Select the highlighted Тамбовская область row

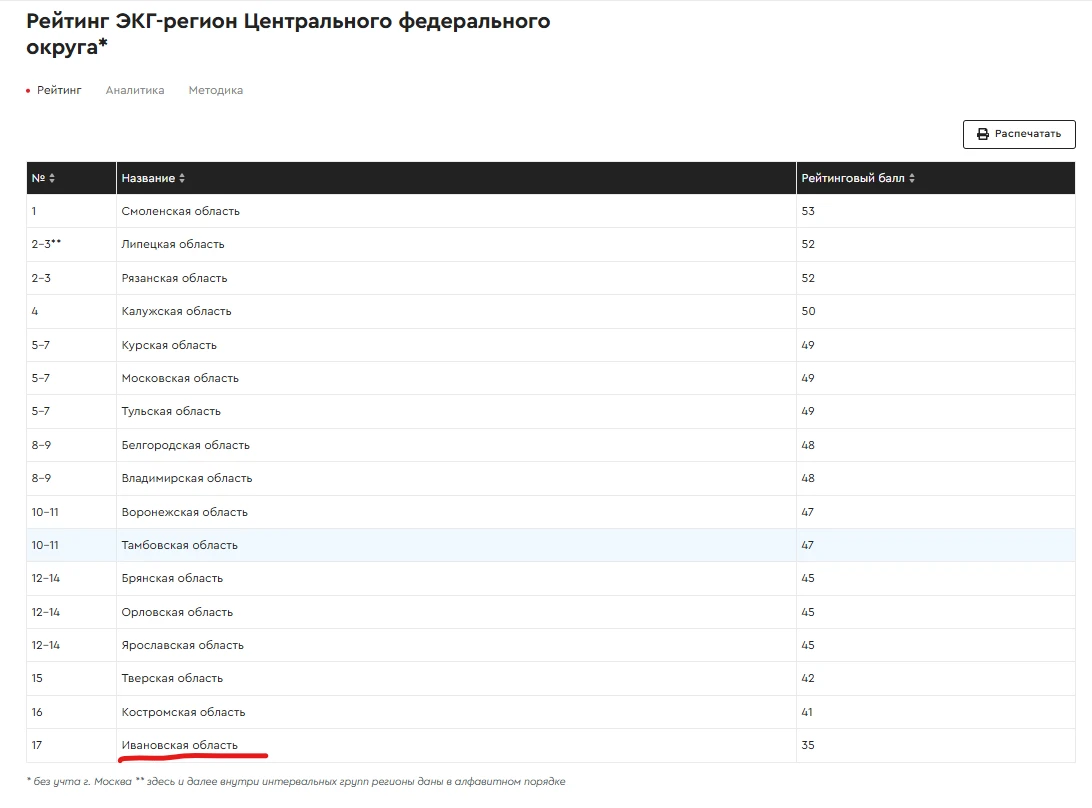tap(551, 545)
